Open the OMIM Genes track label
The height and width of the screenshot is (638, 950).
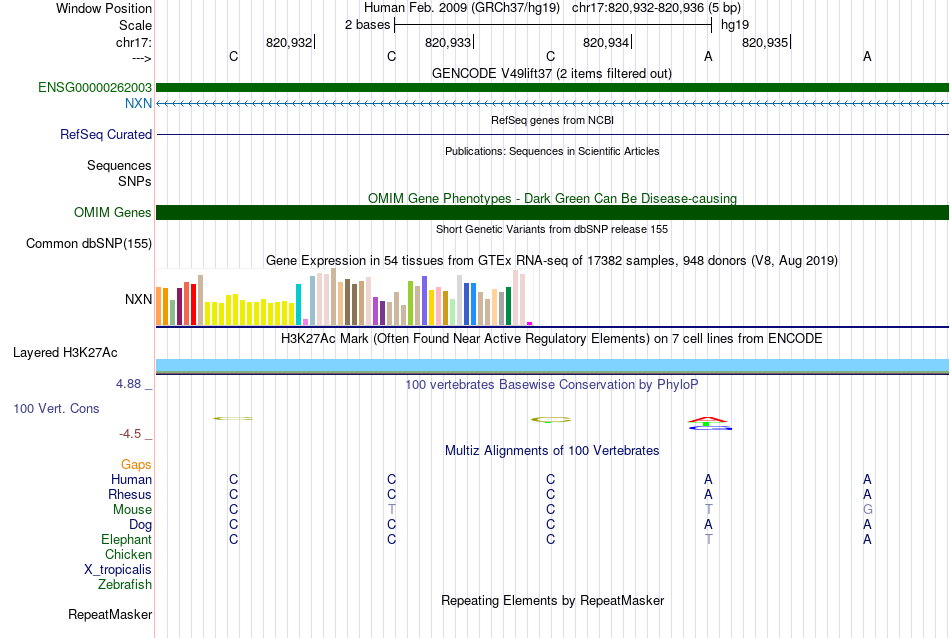coord(112,213)
